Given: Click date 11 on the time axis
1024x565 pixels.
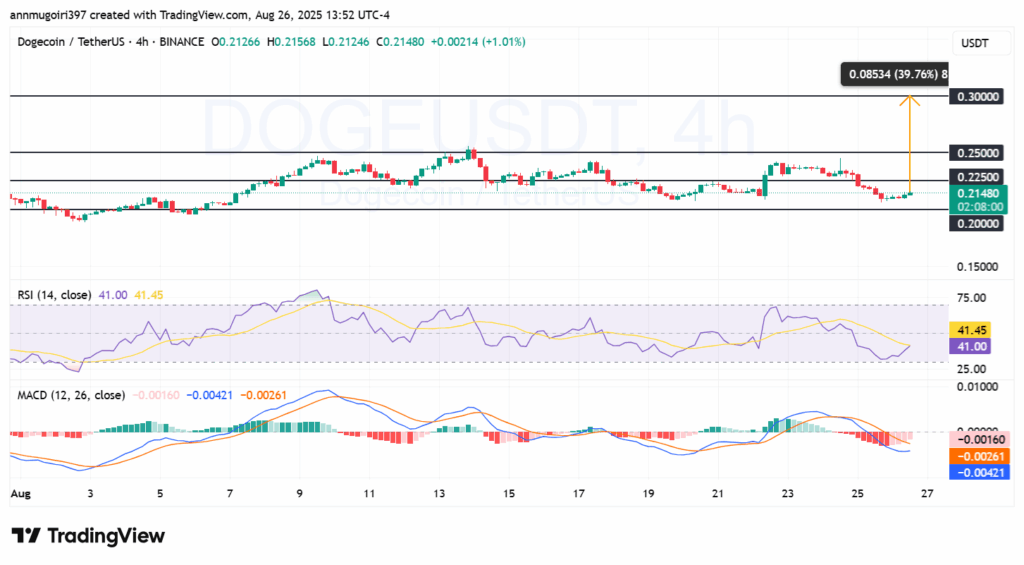Looking at the screenshot, I should [x=369, y=494].
